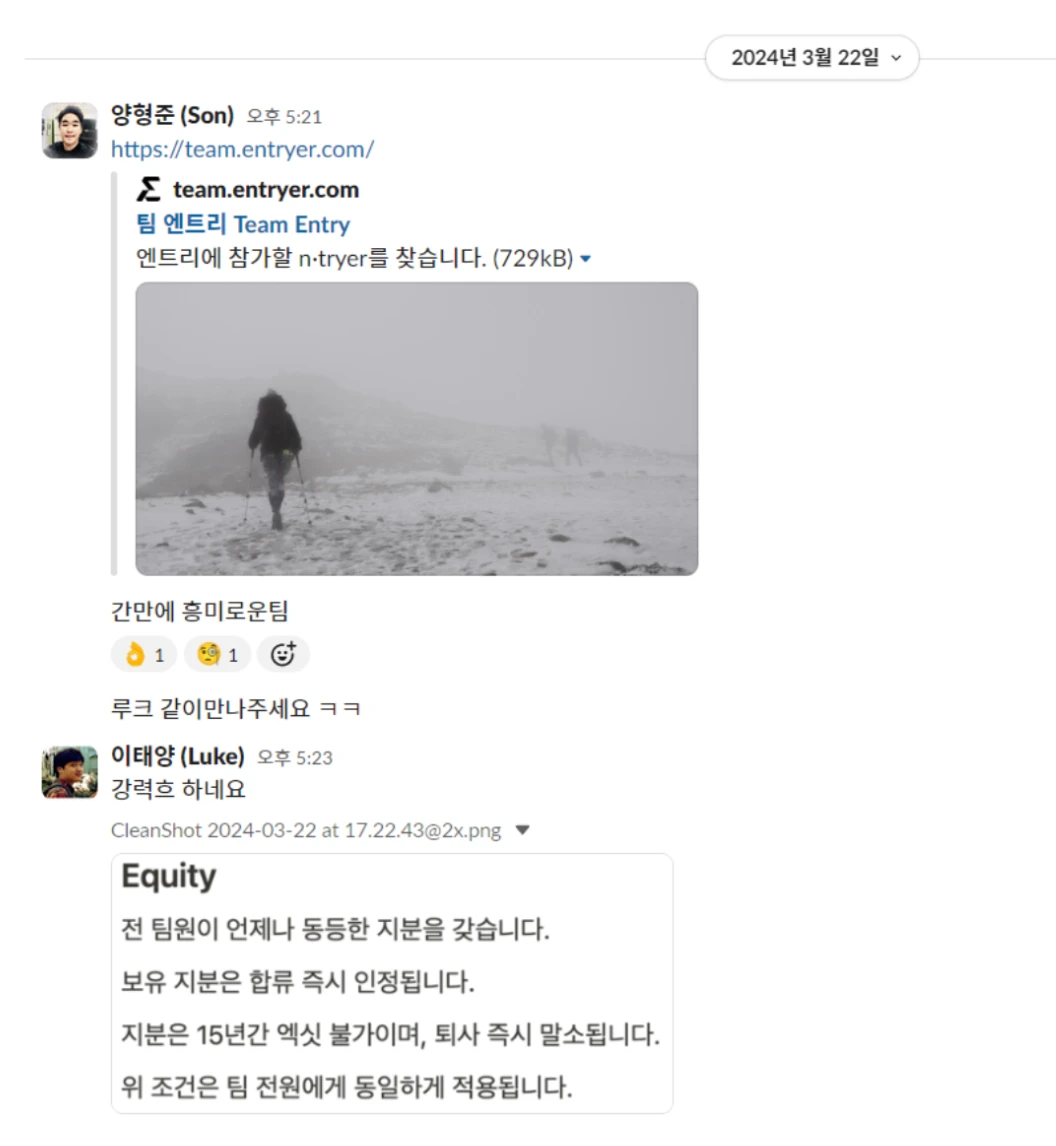The height and width of the screenshot is (1146, 1056).
Task: Toggle the OK hand emoji reaction
Action: pyautogui.click(x=144, y=654)
